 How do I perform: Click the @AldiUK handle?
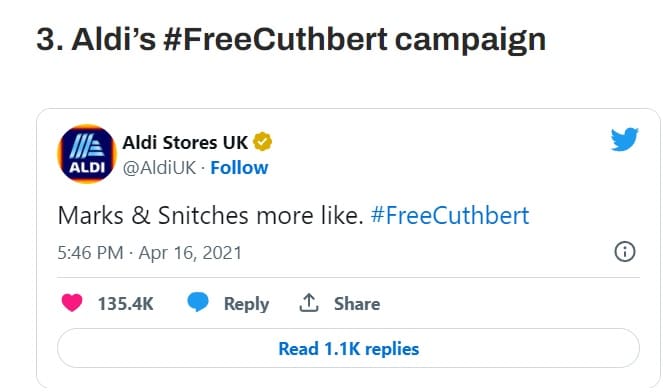(159, 168)
